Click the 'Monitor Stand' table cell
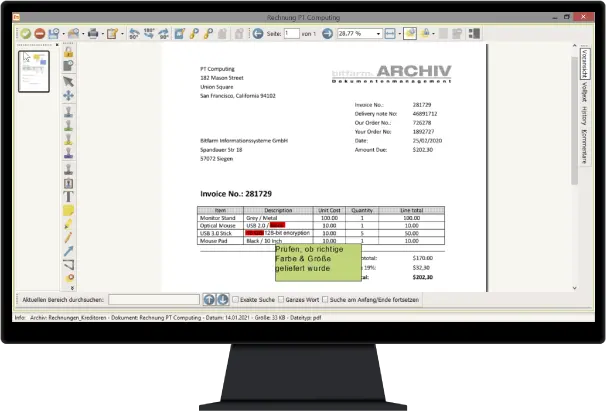This screenshot has width=606, height=411. 218,218
